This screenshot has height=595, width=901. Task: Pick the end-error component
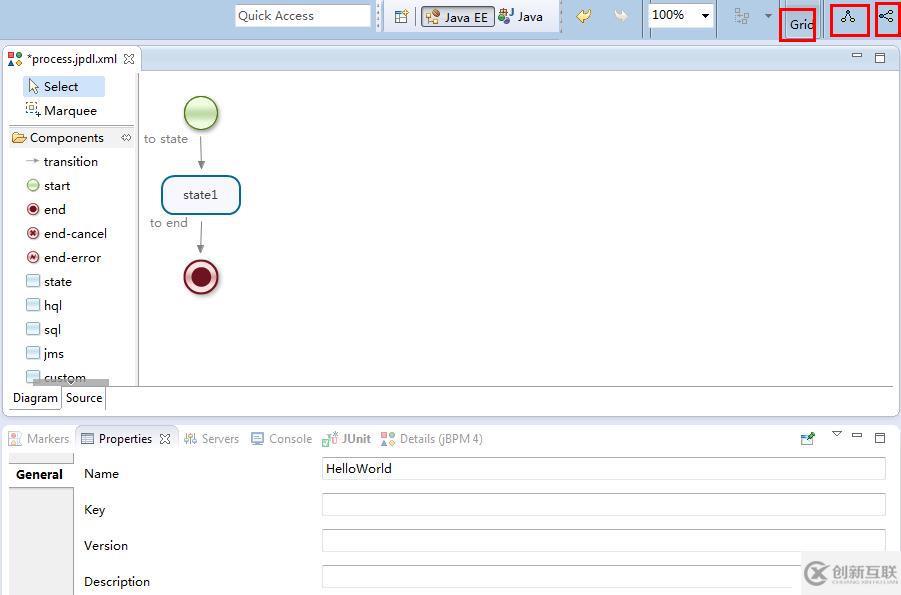click(x=64, y=258)
